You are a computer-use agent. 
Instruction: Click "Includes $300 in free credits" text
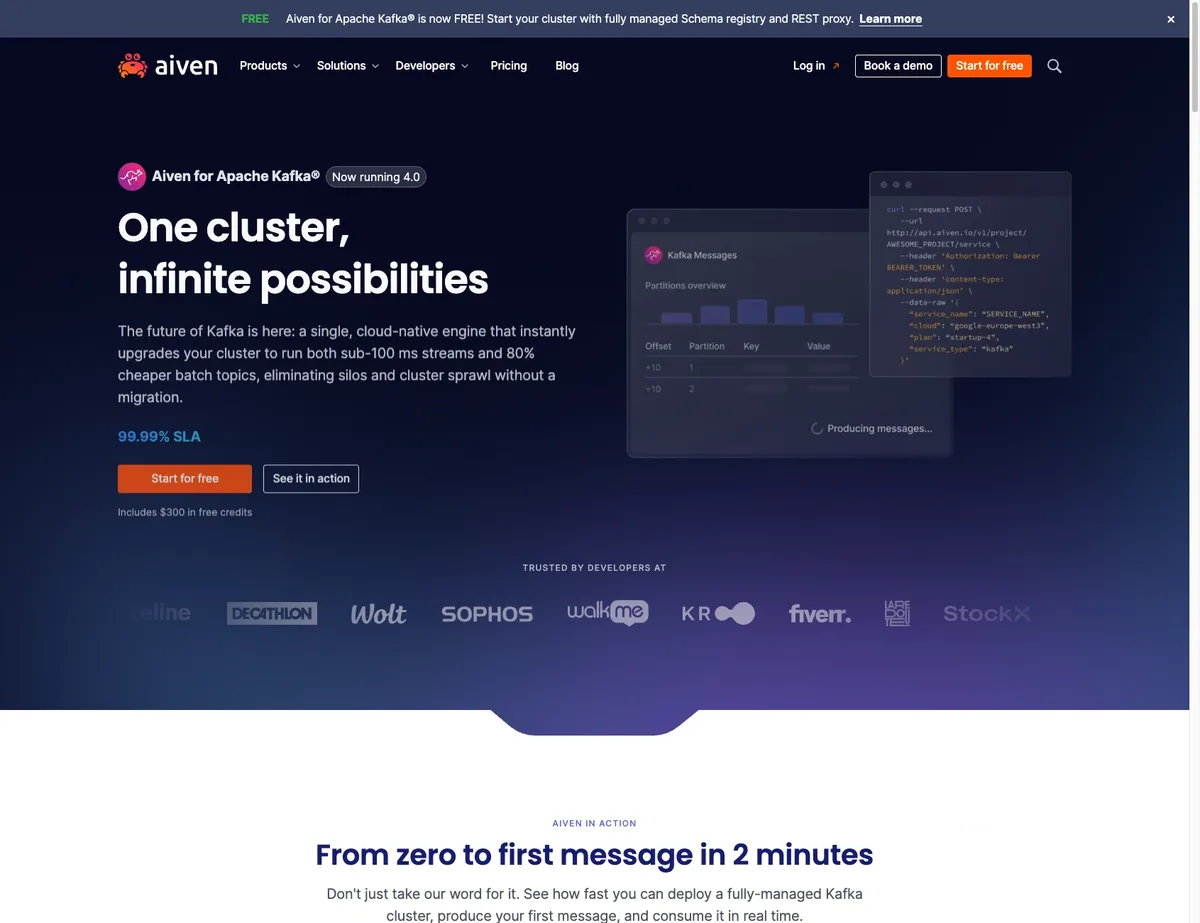(x=185, y=512)
